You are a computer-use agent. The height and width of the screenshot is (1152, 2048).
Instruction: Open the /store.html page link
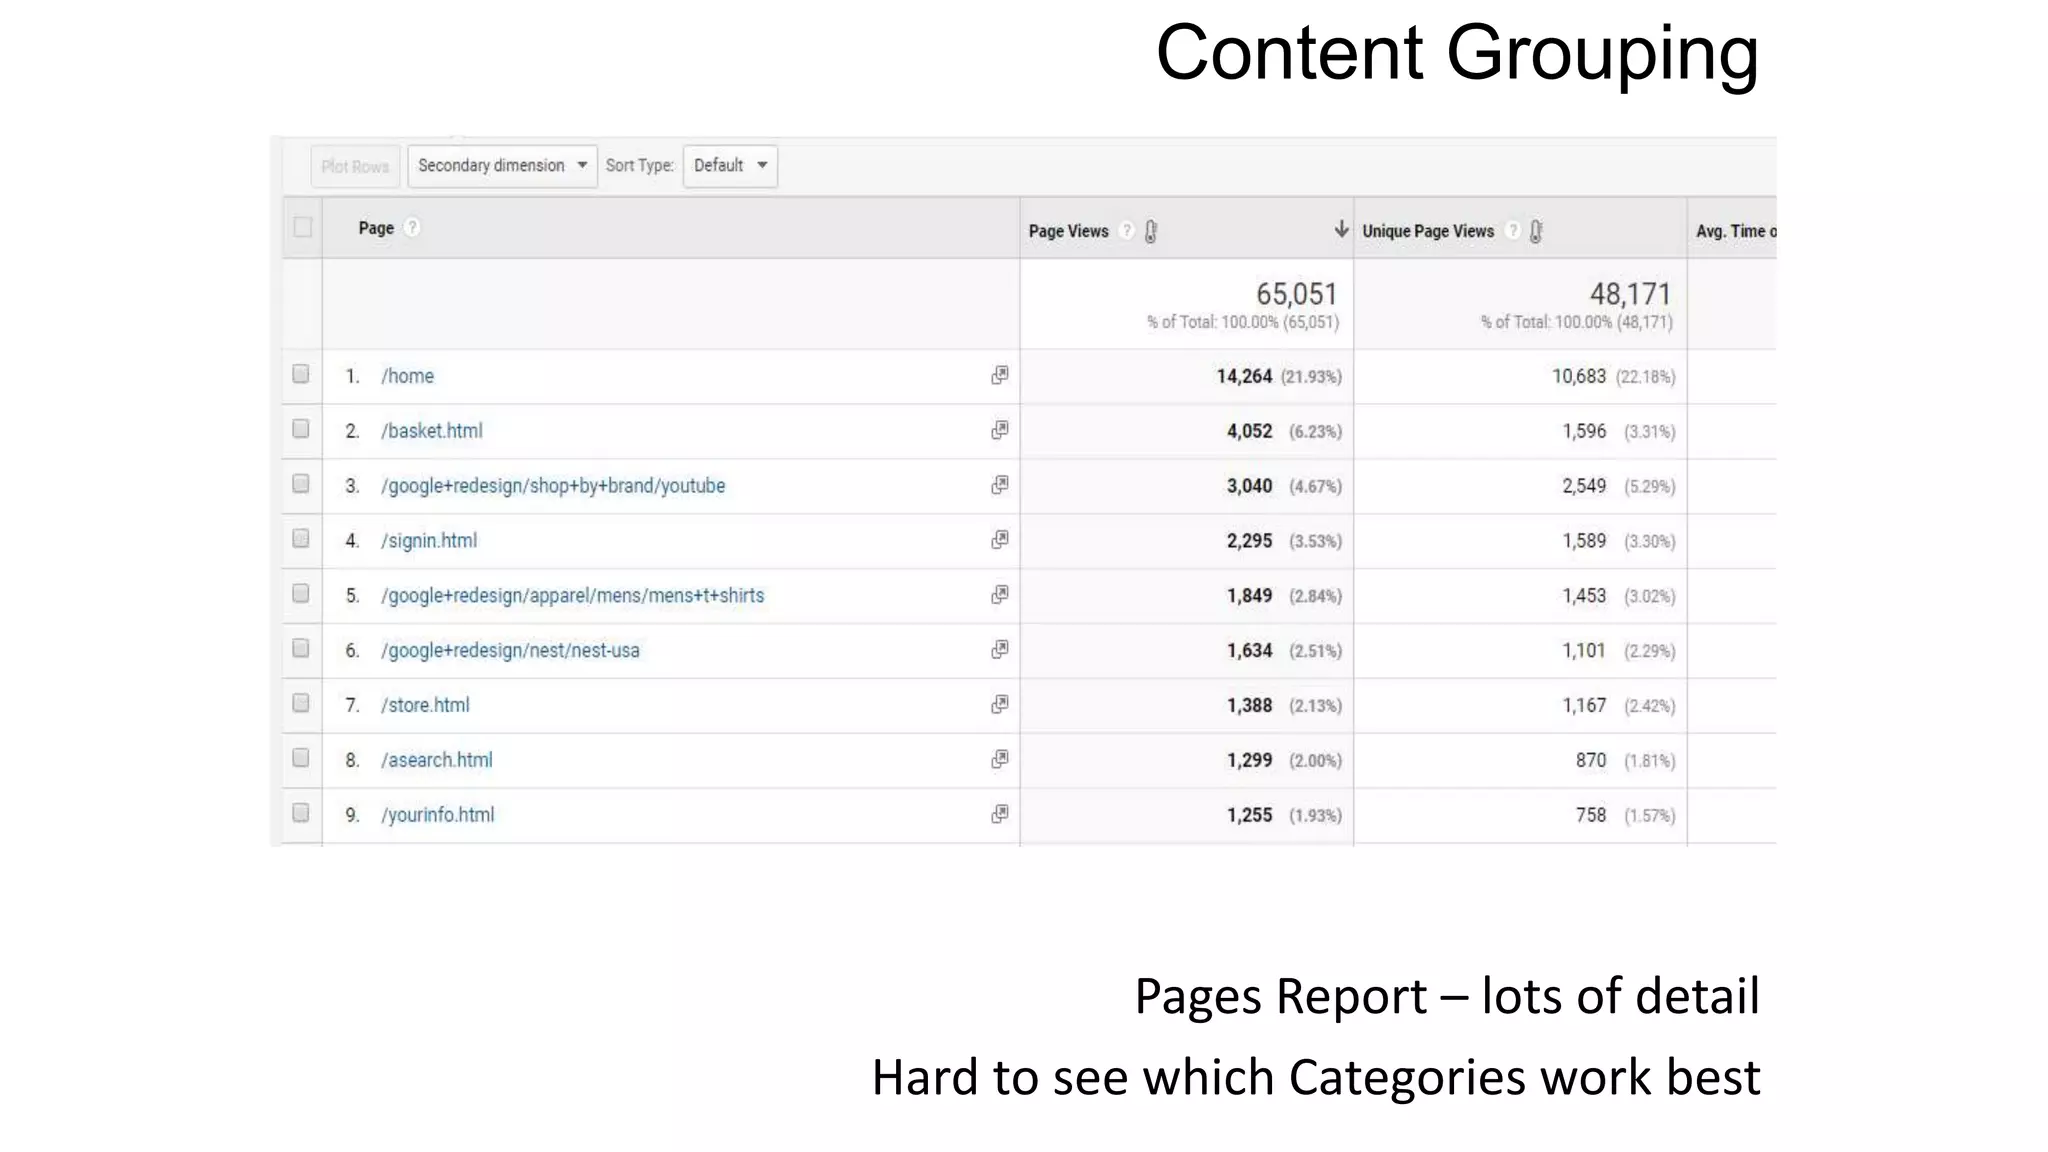point(425,705)
